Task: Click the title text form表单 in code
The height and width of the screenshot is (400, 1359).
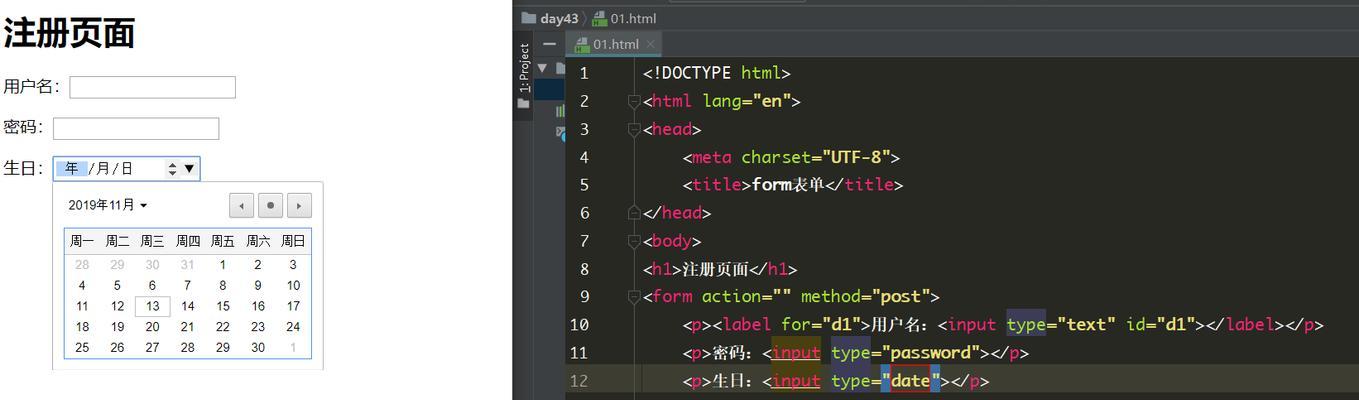Action: pyautogui.click(x=788, y=185)
